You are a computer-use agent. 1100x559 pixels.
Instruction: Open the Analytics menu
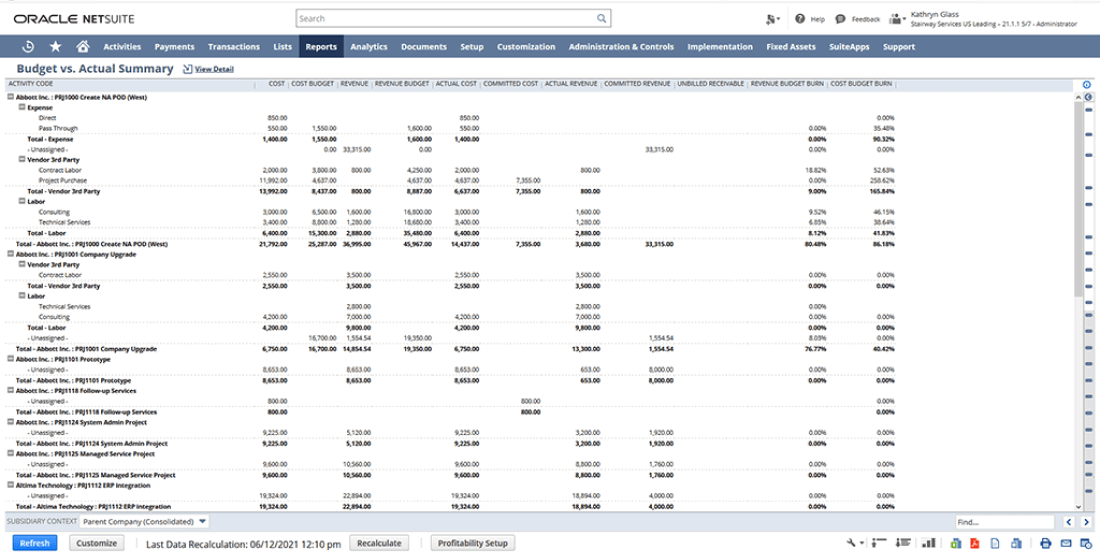click(368, 47)
